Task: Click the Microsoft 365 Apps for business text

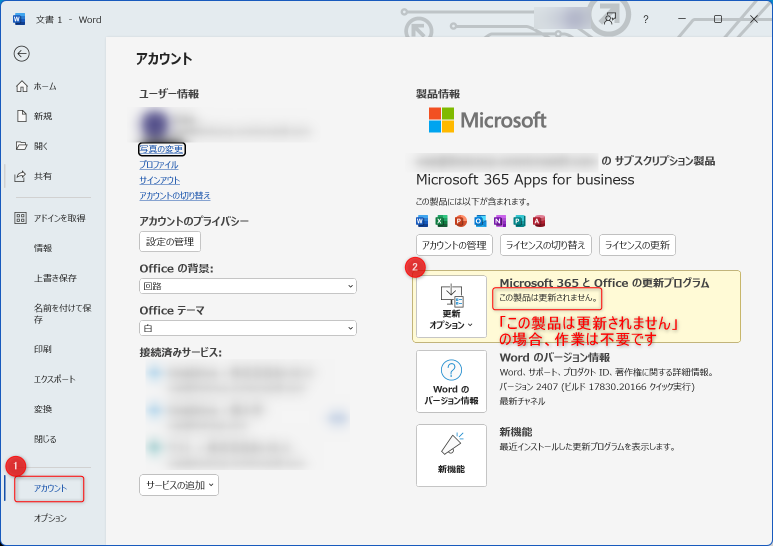Action: click(x=525, y=179)
